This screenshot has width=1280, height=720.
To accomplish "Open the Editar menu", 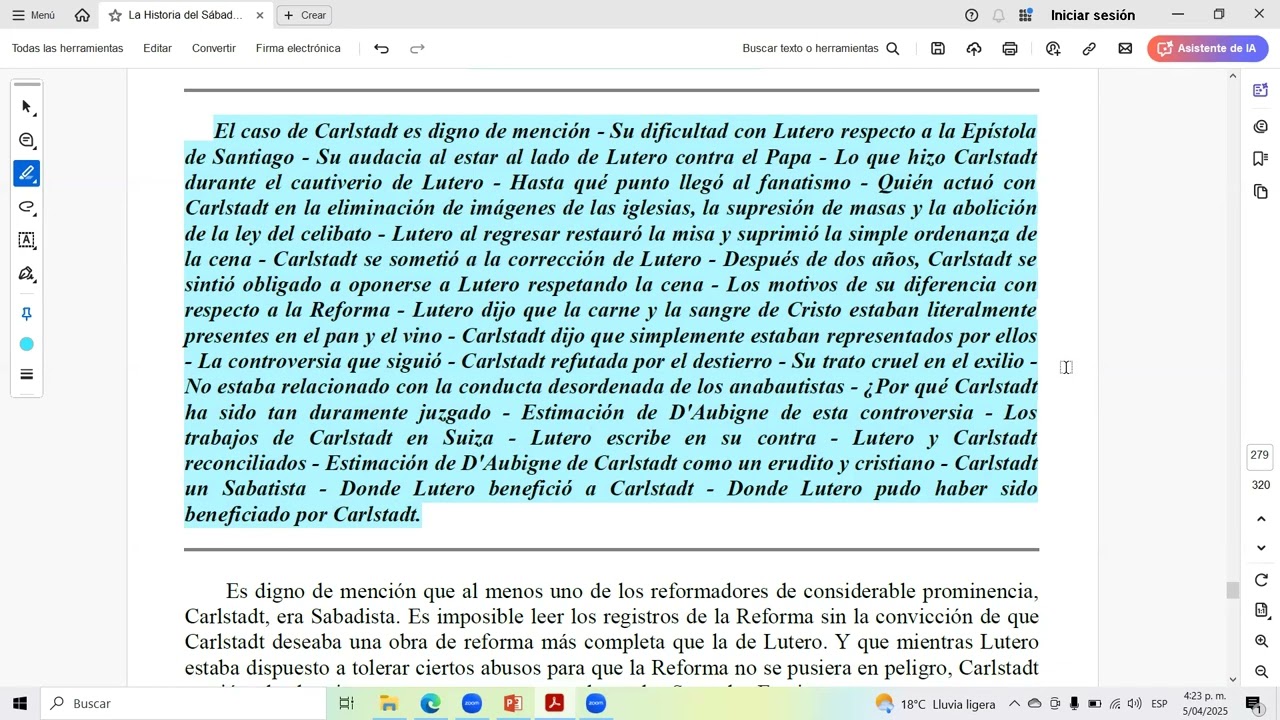I will pyautogui.click(x=157, y=48).
